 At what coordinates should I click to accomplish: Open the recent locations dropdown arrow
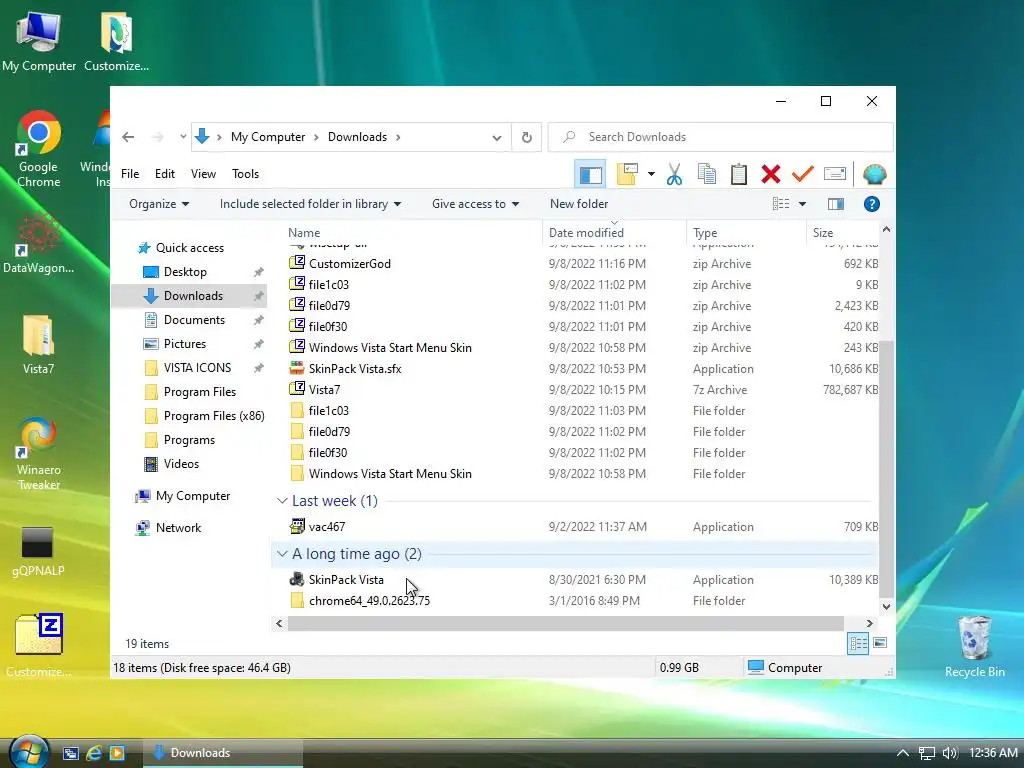click(183, 137)
